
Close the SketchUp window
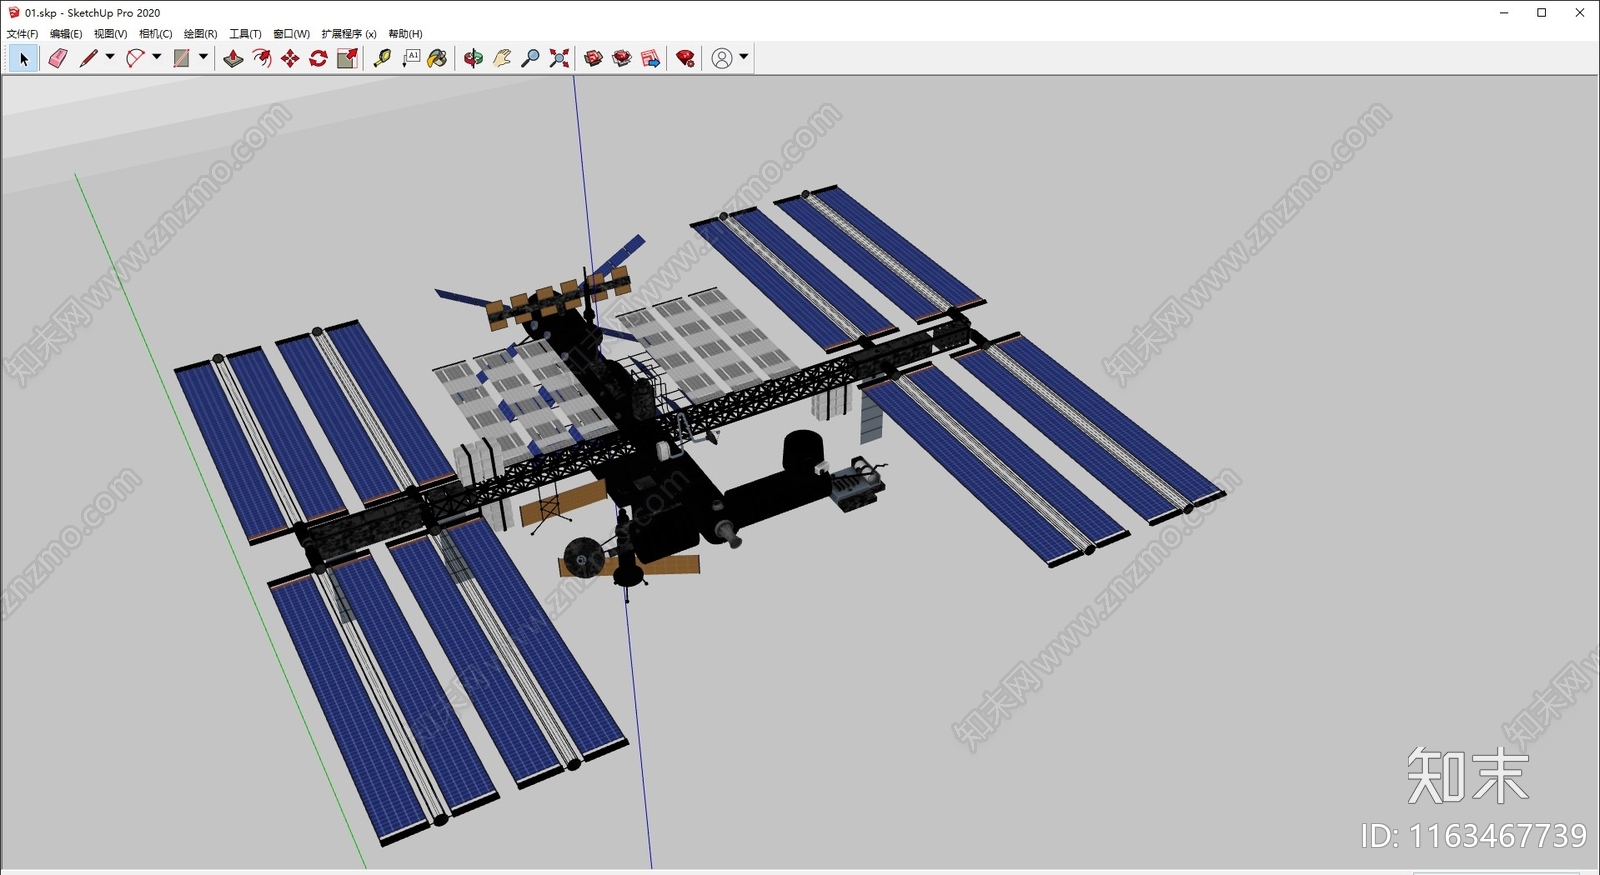[x=1580, y=13]
